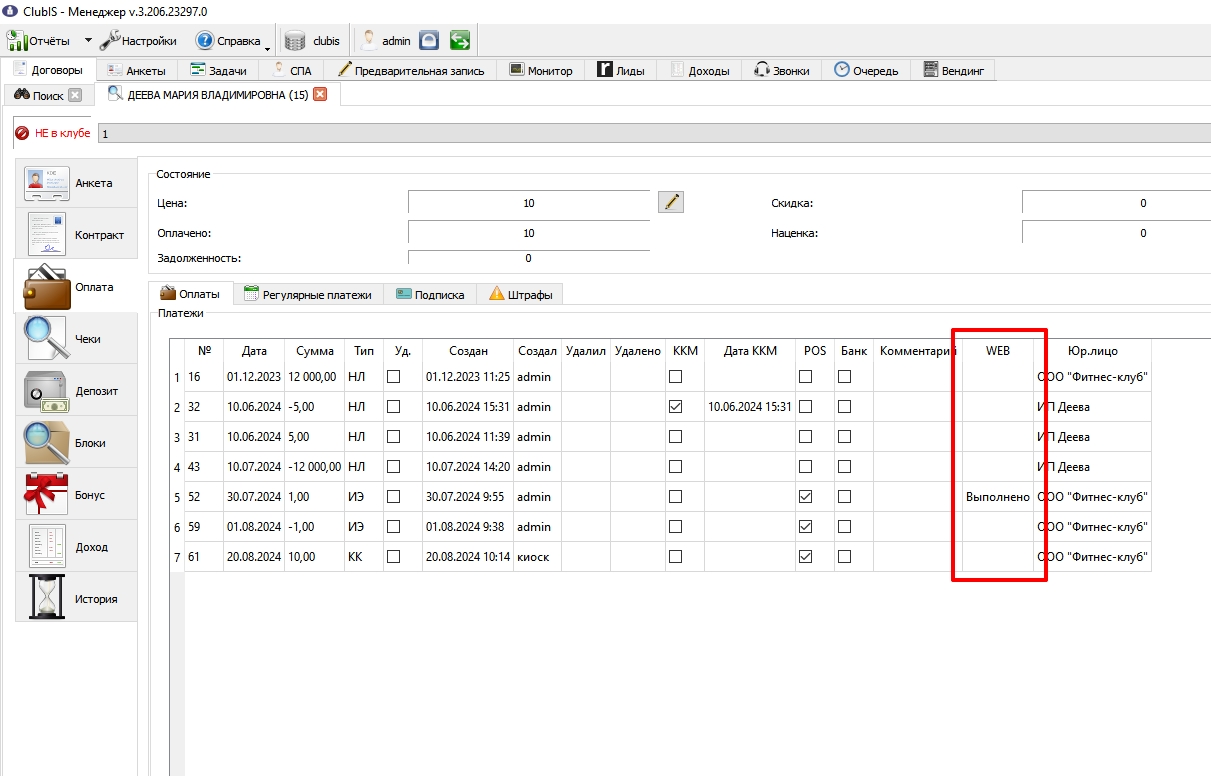This screenshot has width=1211, height=776.
Task: Switch to the Задачи tab
Action: [x=219, y=71]
